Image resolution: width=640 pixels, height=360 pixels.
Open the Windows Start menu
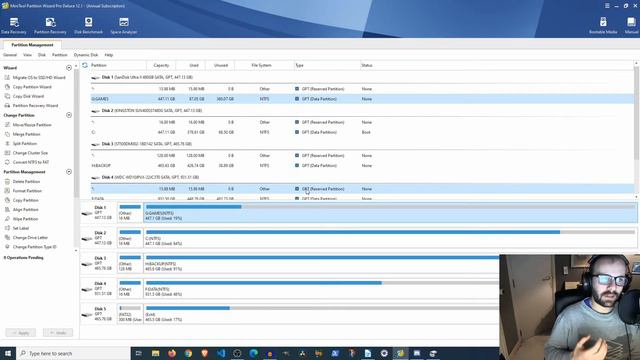8,353
